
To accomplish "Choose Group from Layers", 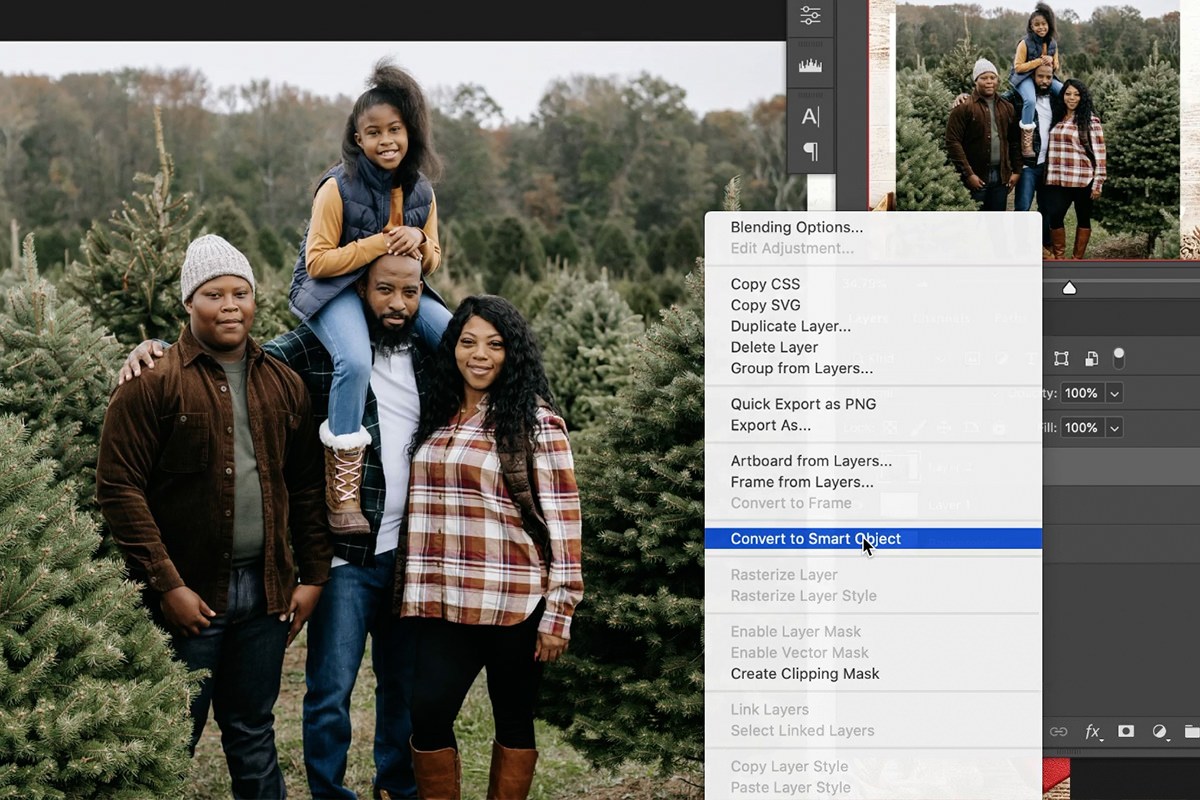I will click(x=801, y=368).
